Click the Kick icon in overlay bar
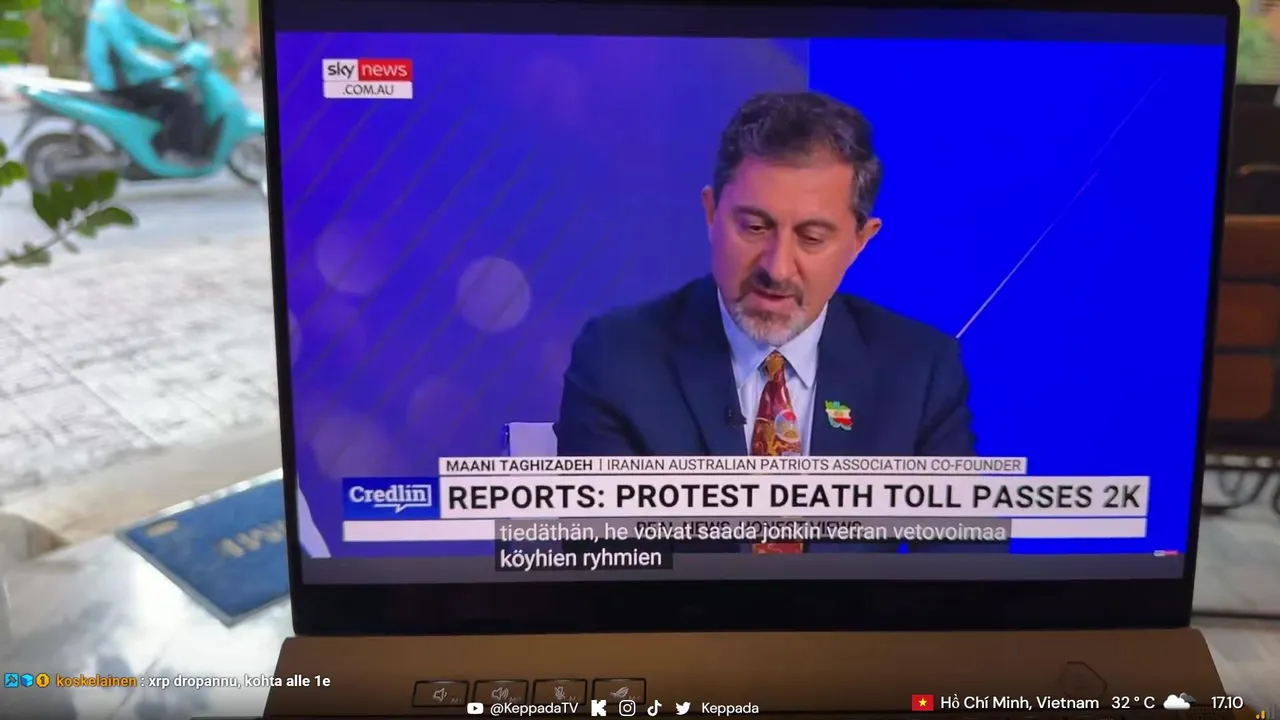The width and height of the screenshot is (1280, 720). [598, 708]
